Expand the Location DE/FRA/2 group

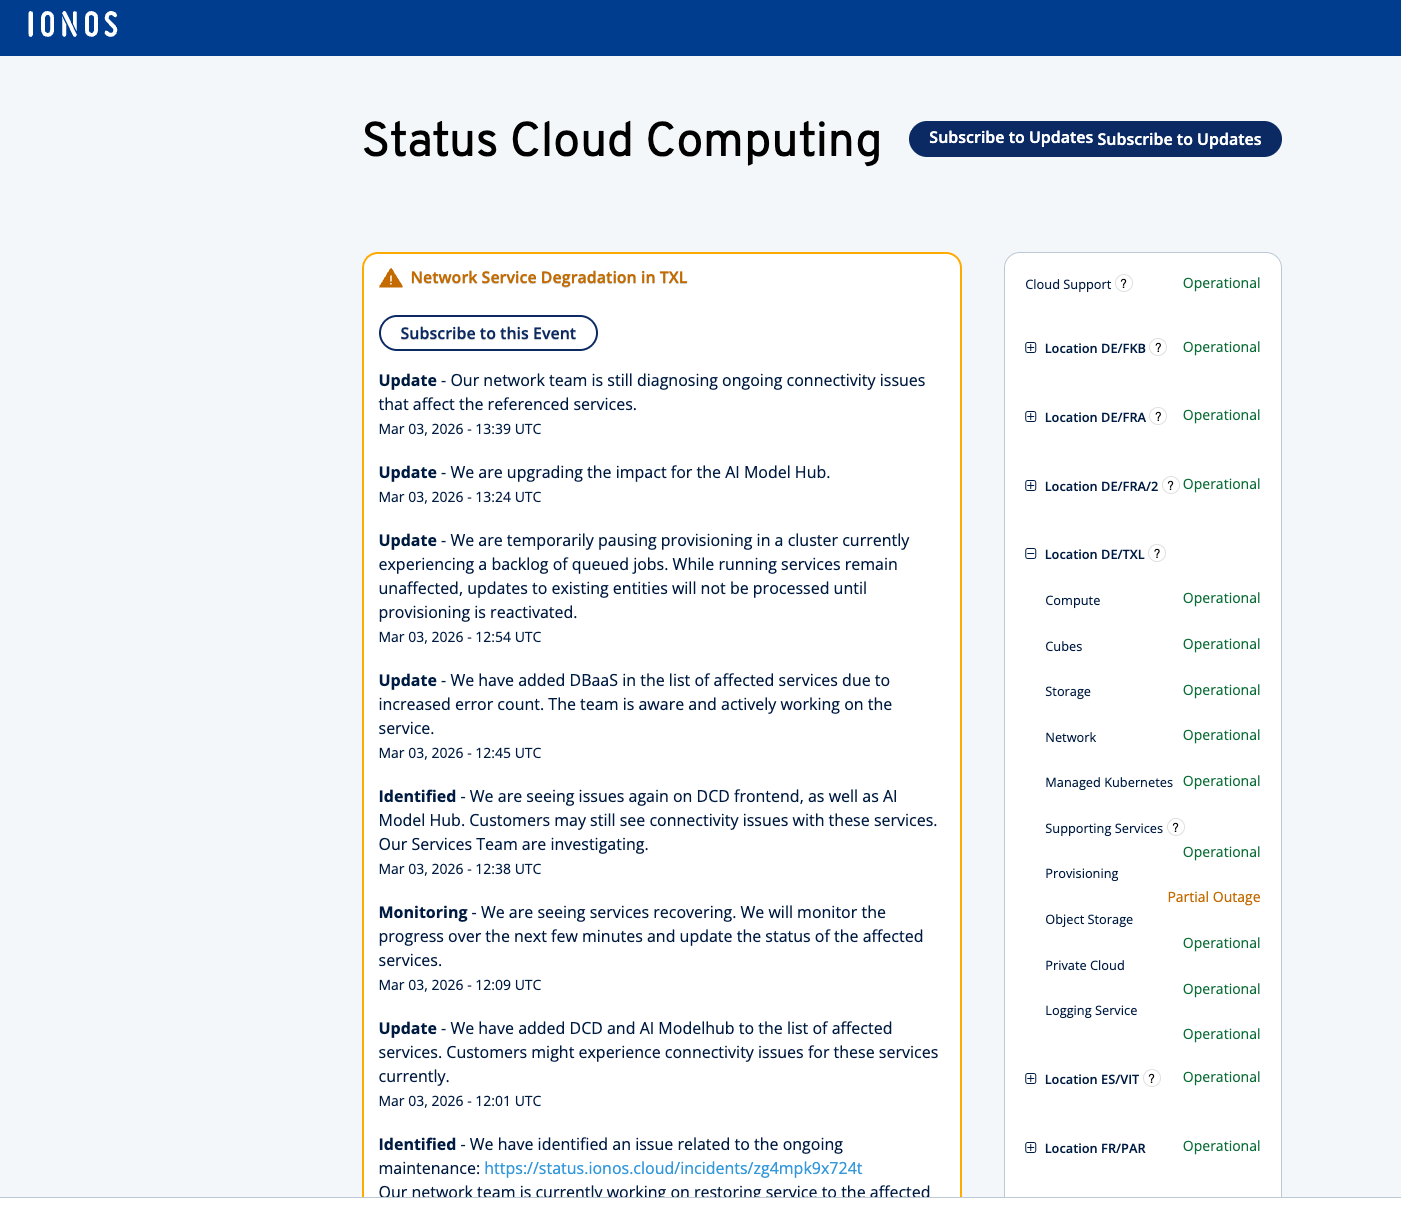click(x=1031, y=486)
